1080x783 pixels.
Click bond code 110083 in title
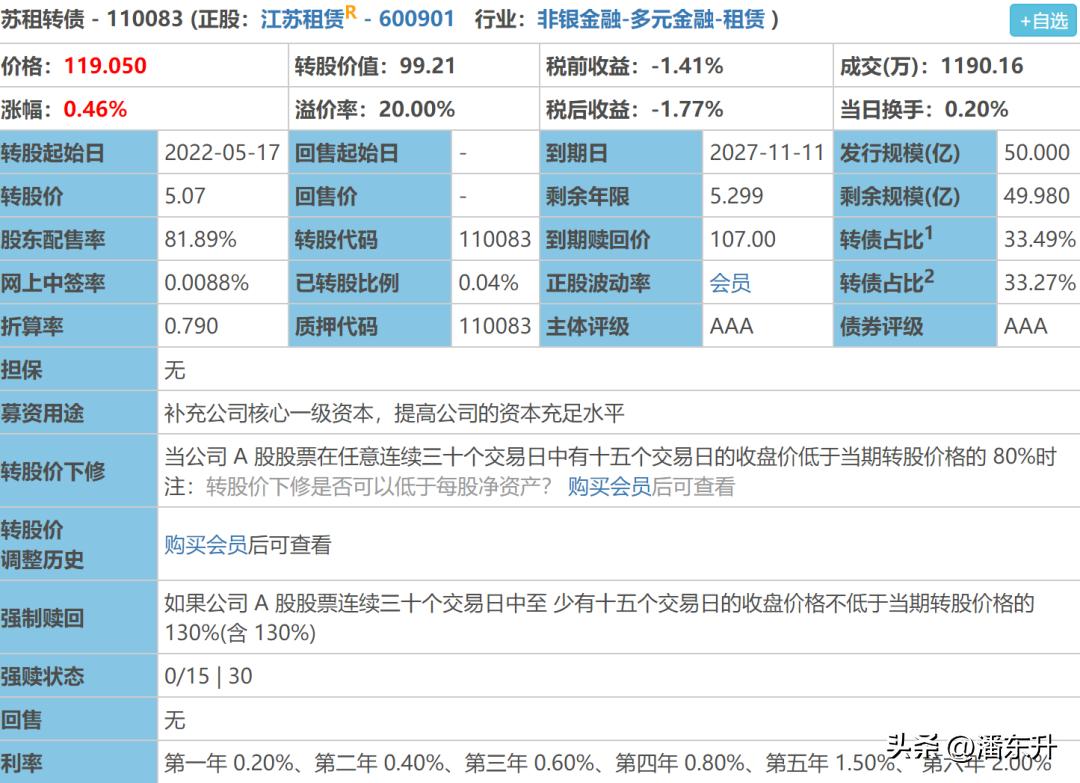point(143,18)
